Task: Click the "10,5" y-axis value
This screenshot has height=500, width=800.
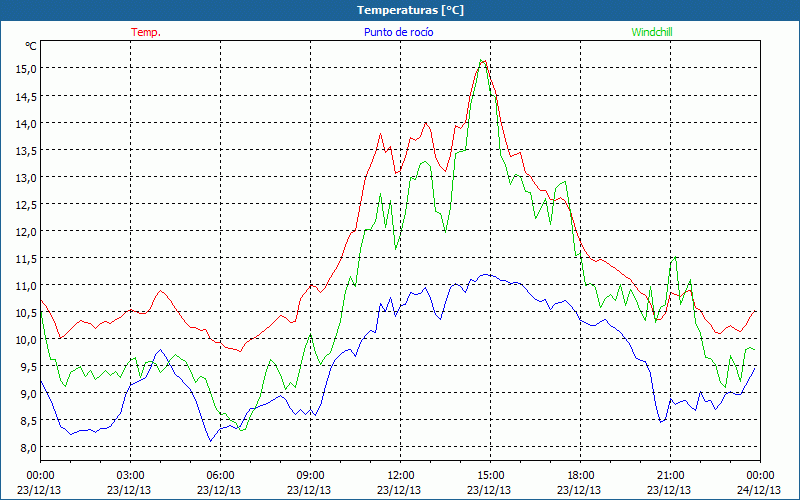Action: pyautogui.click(x=26, y=312)
